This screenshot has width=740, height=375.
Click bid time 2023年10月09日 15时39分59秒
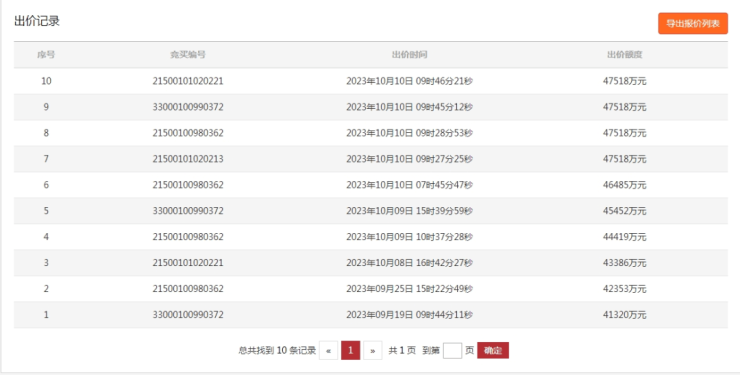[x=409, y=211]
